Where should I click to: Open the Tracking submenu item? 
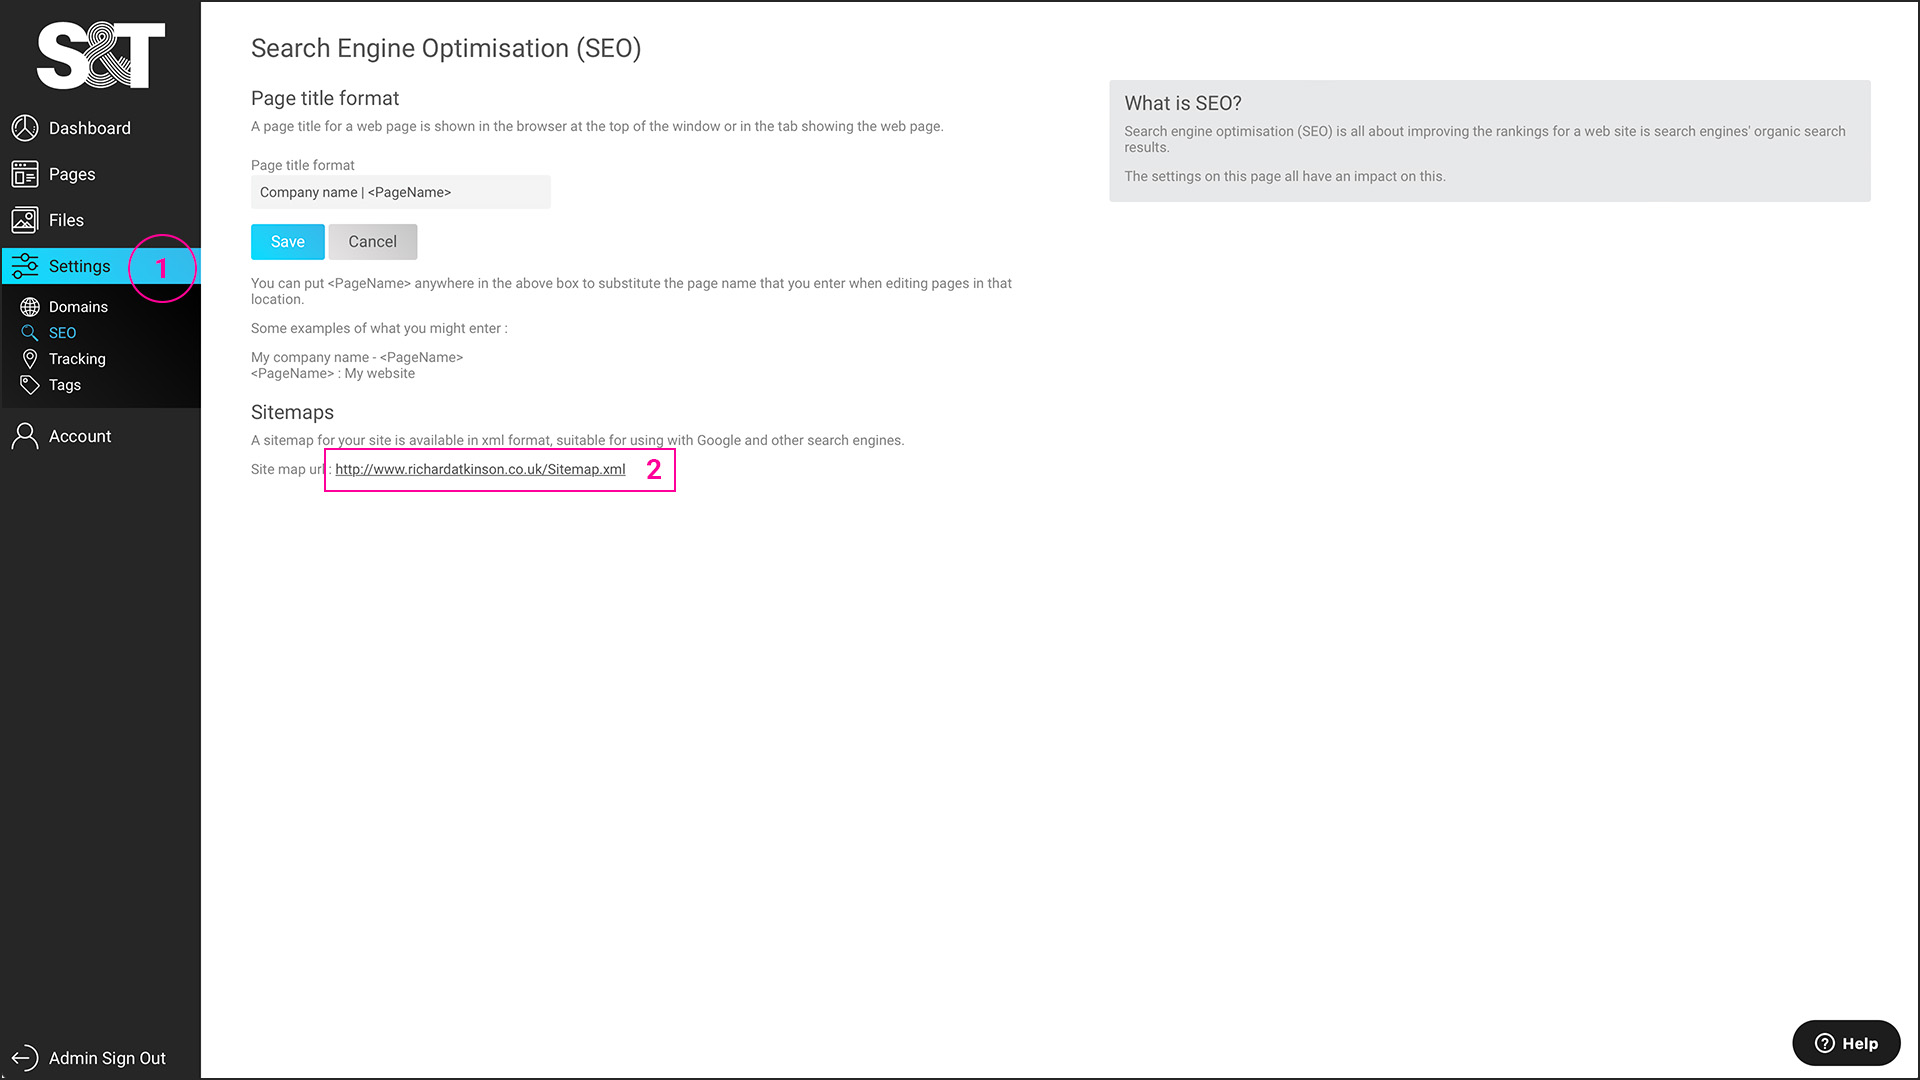point(77,359)
